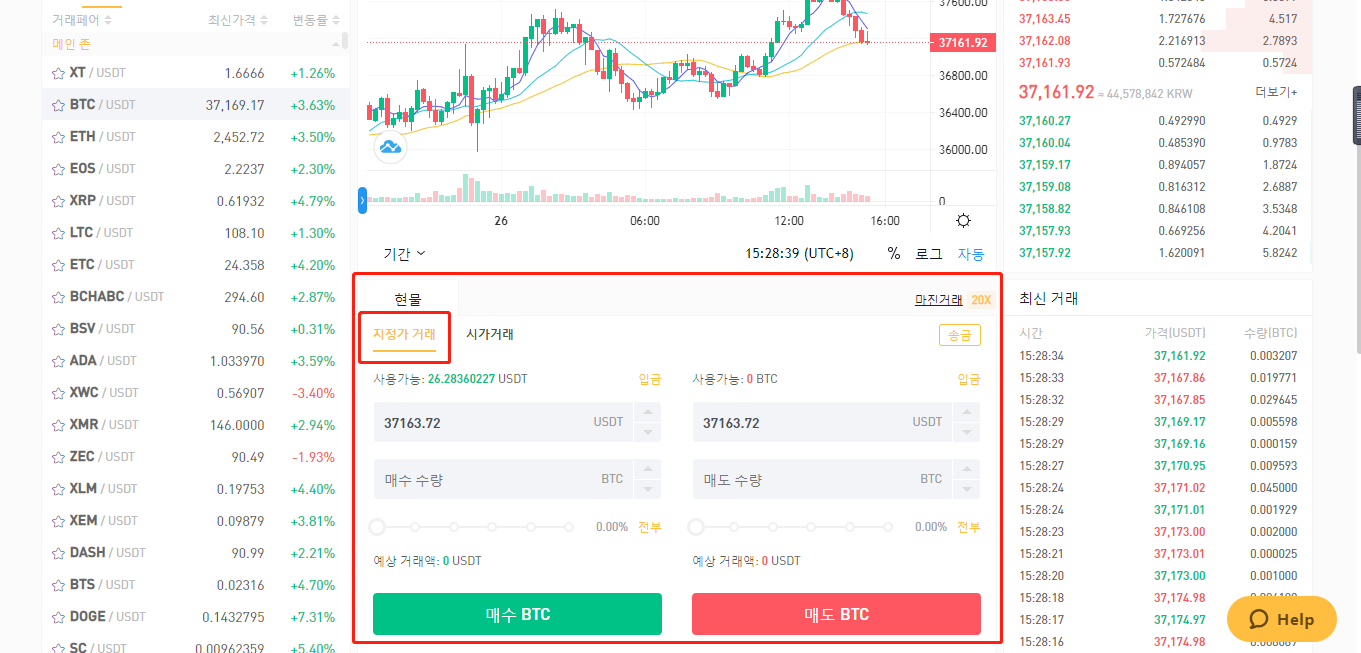Star the LTC/USDT pair
Viewport: 1361px width, 653px height.
point(58,233)
